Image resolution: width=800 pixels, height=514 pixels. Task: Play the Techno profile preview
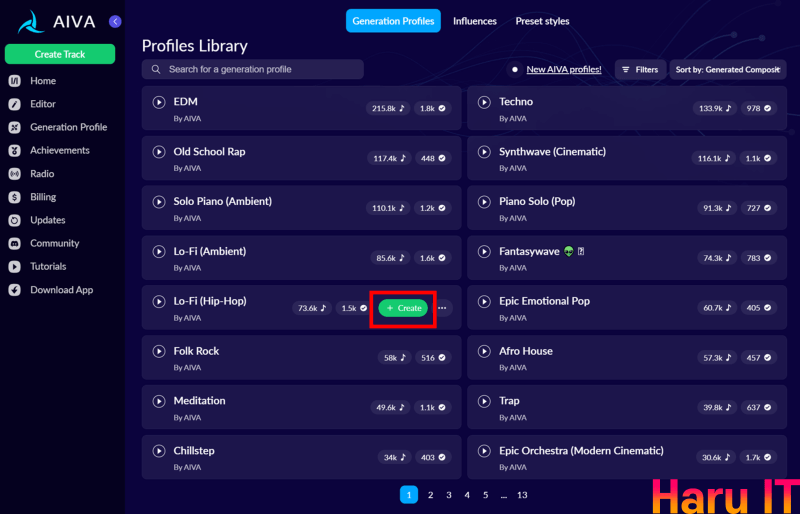pyautogui.click(x=484, y=102)
